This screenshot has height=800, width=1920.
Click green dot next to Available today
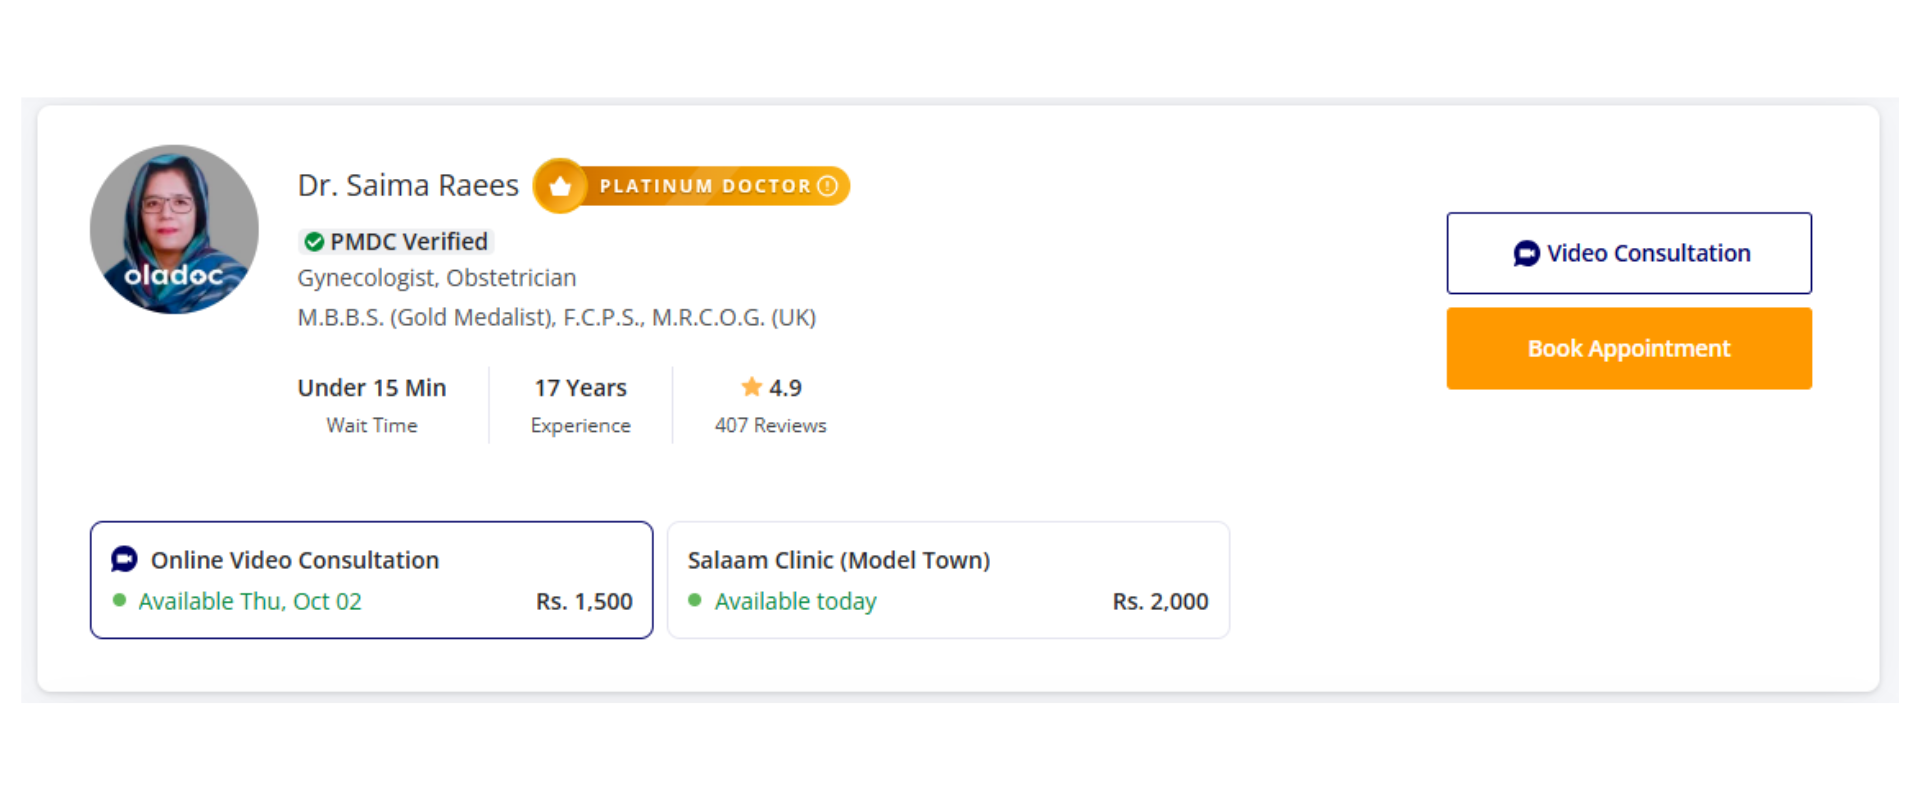pos(695,601)
